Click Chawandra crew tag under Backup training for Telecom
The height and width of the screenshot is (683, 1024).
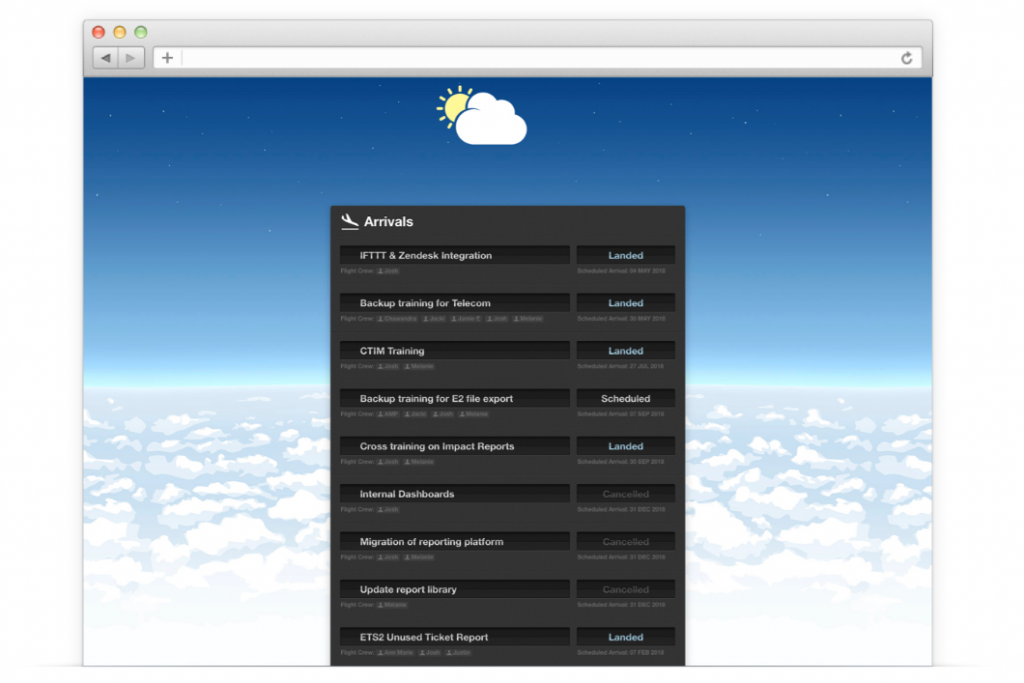click(397, 319)
